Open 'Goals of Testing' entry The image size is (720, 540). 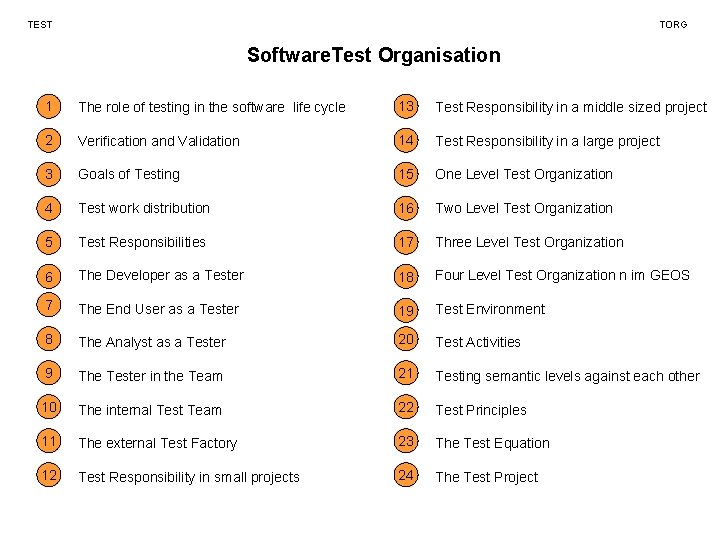click(129, 174)
